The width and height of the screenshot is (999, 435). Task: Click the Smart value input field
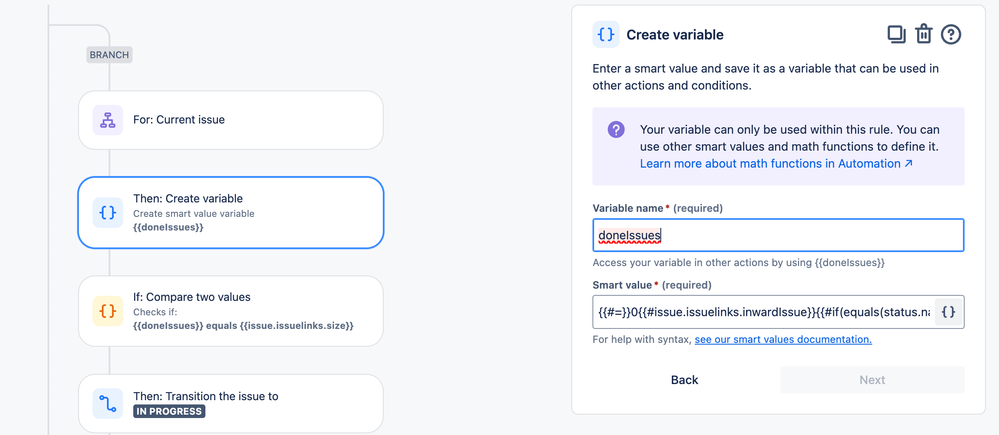764,312
